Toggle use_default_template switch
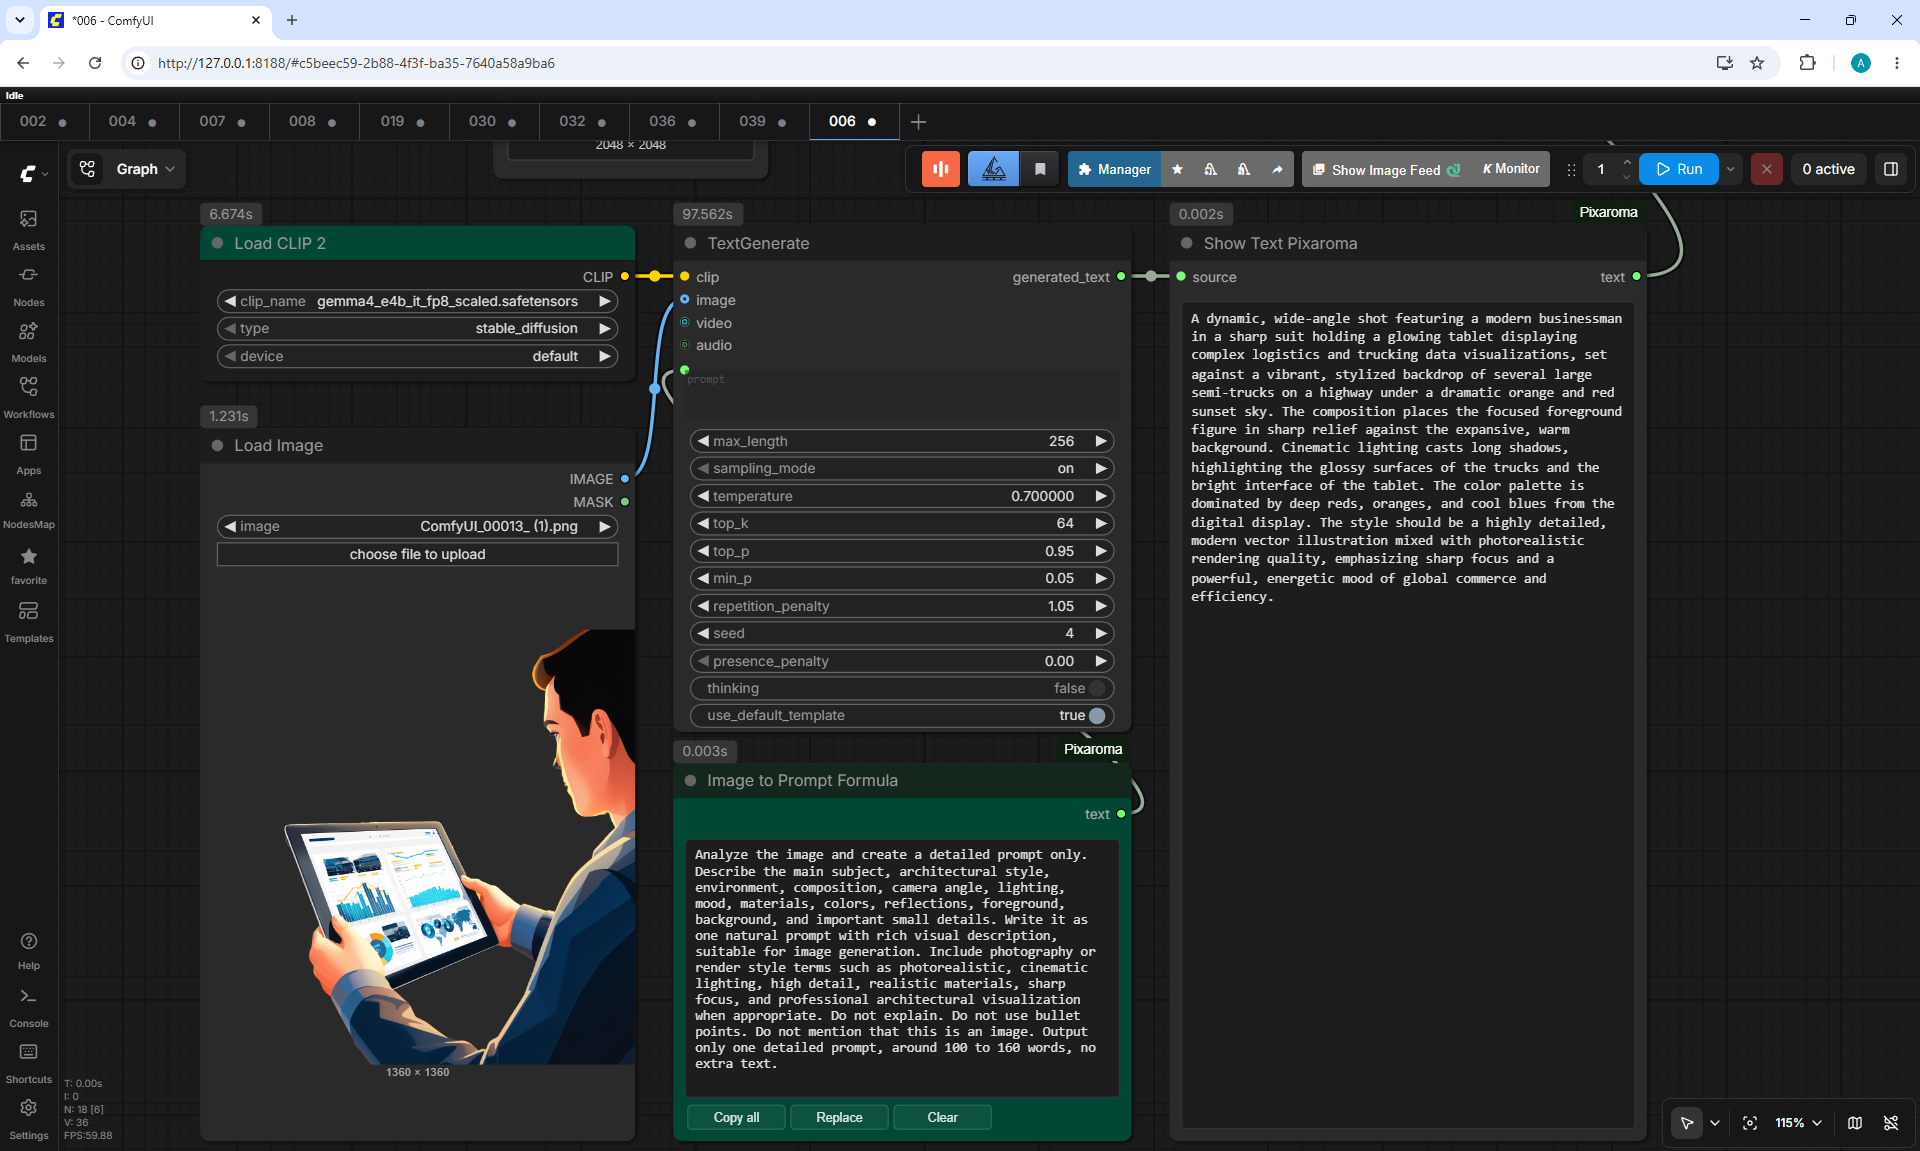 (x=1097, y=715)
